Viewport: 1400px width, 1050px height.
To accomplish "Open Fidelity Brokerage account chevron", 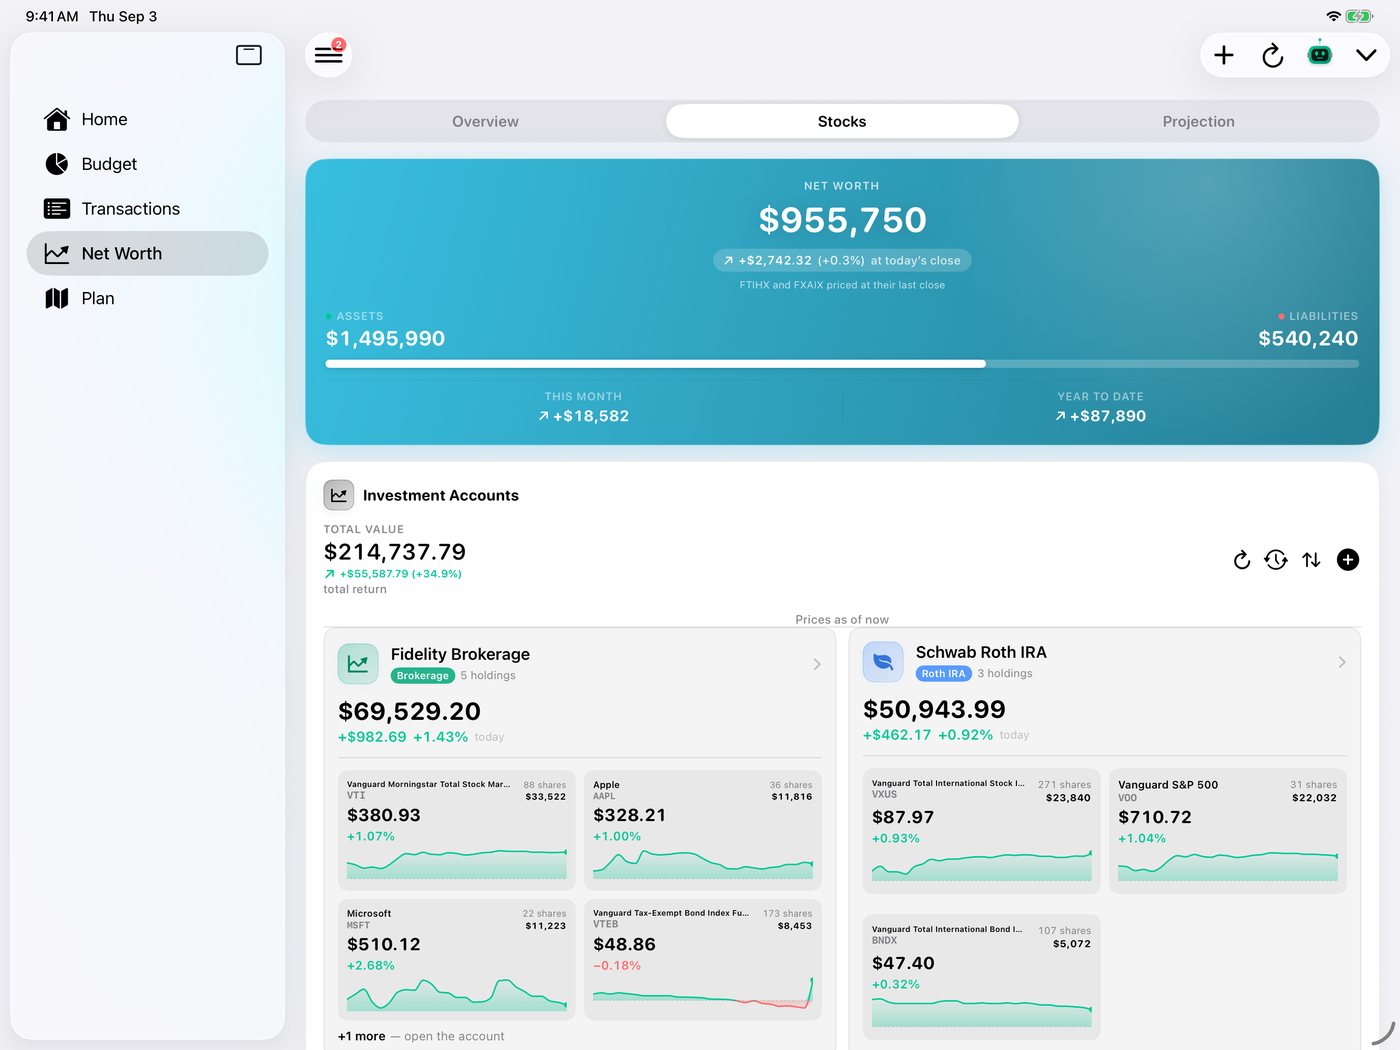I will [817, 664].
